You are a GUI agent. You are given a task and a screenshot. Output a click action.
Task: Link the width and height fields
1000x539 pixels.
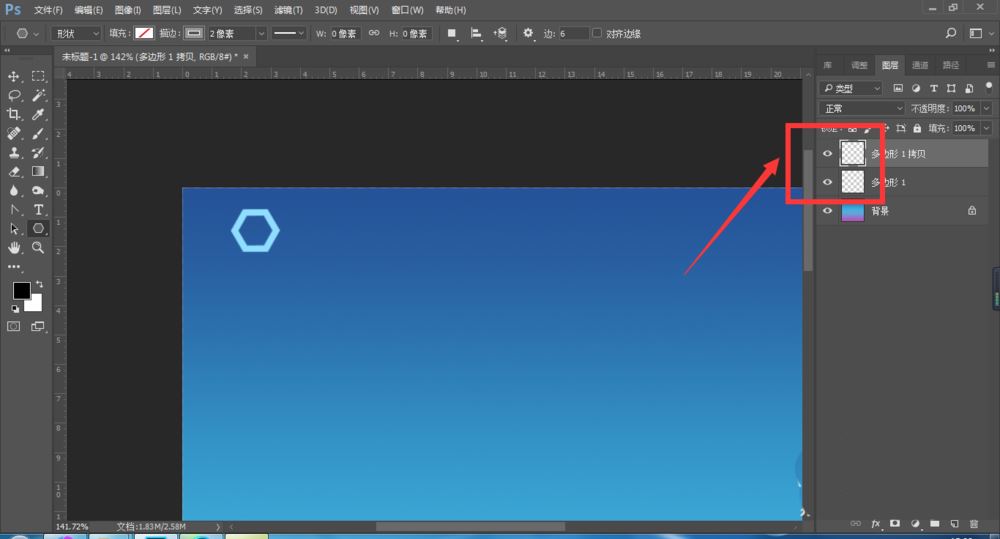[374, 33]
